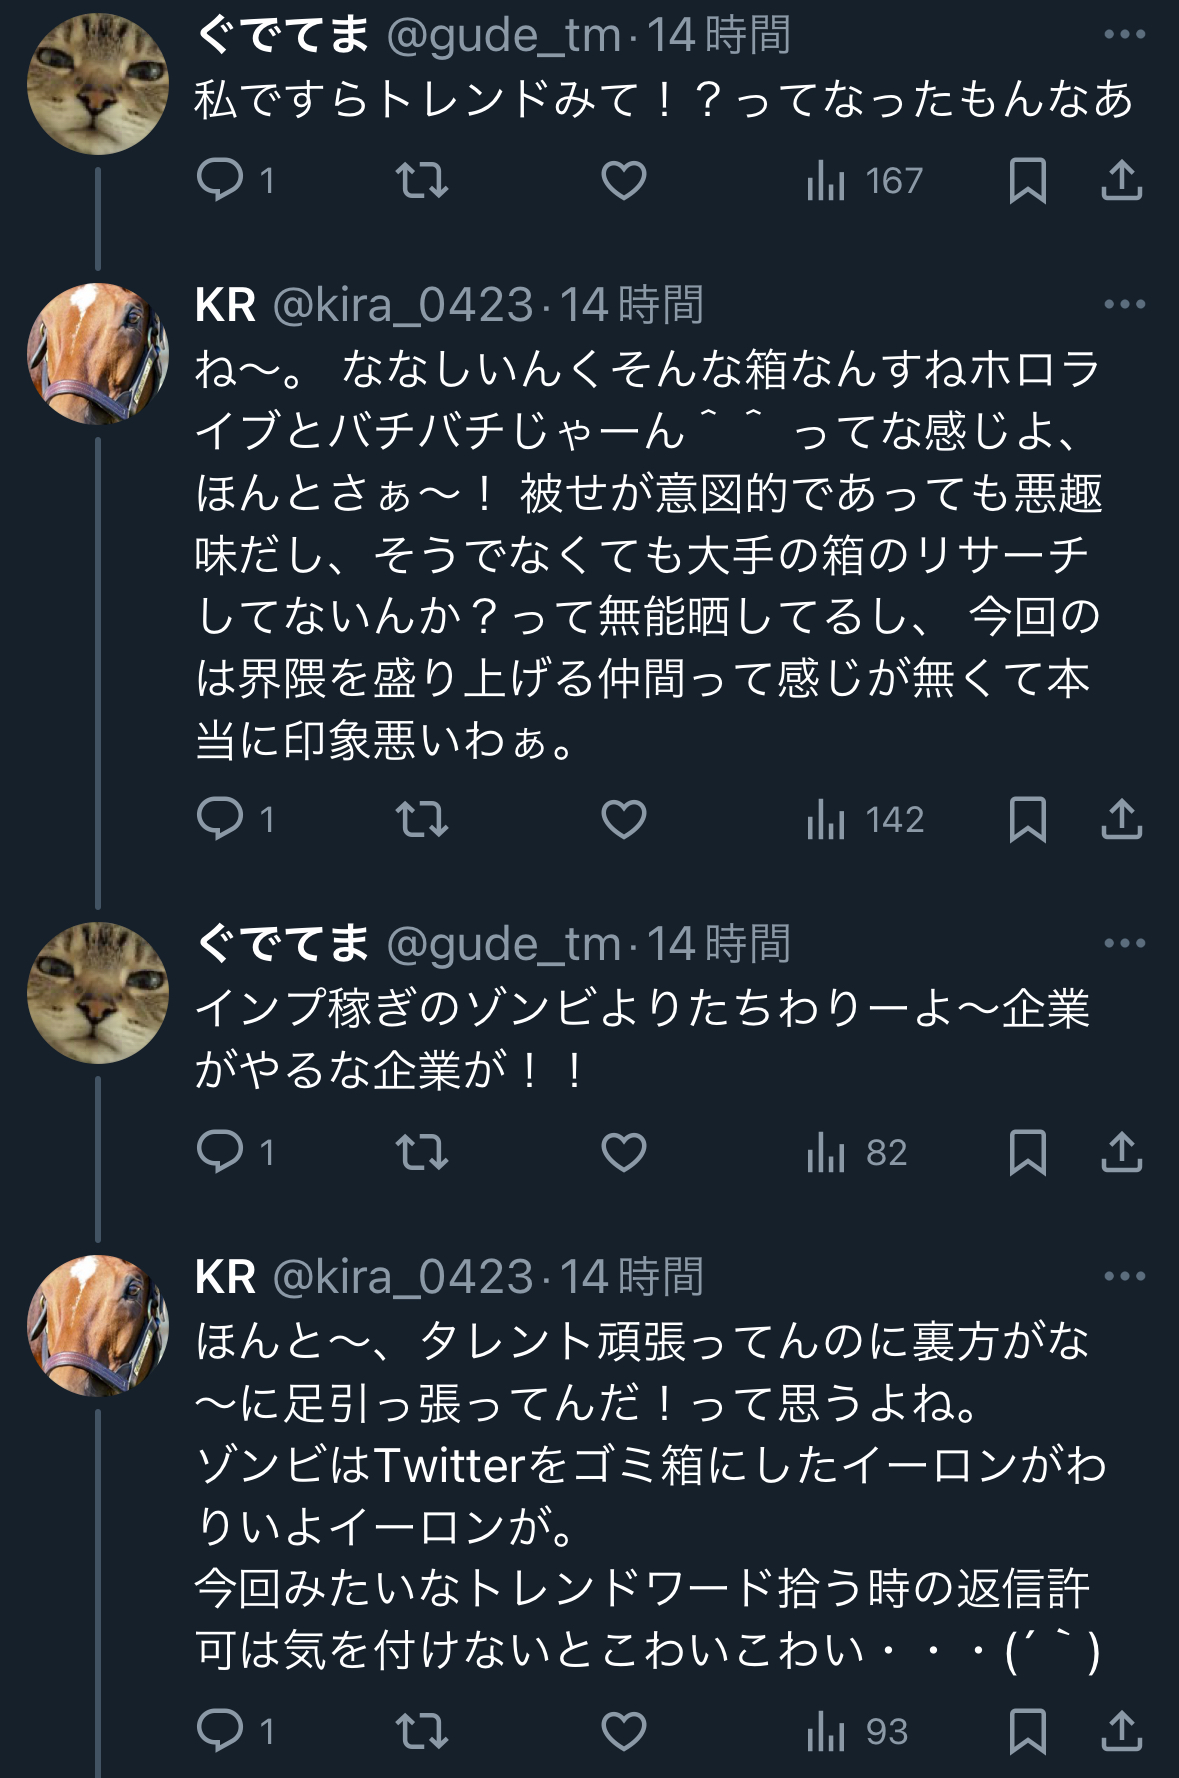This screenshot has height=1778, width=1179.
Task: Share the tweet with 82 views
Action: tap(1121, 1153)
